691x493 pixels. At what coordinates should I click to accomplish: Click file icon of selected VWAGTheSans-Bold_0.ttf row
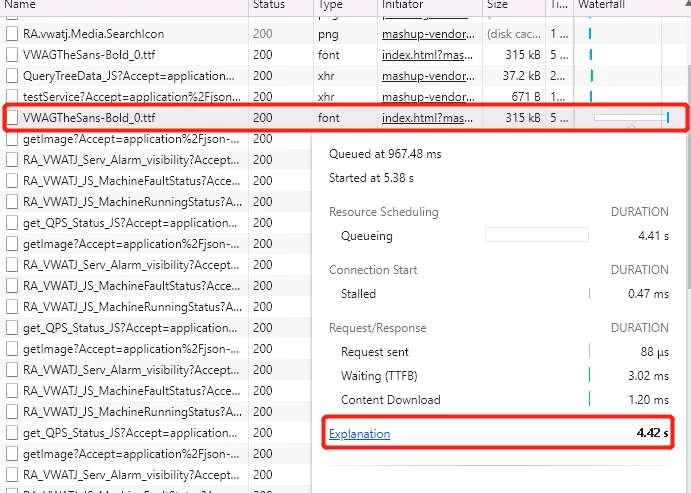[12, 118]
